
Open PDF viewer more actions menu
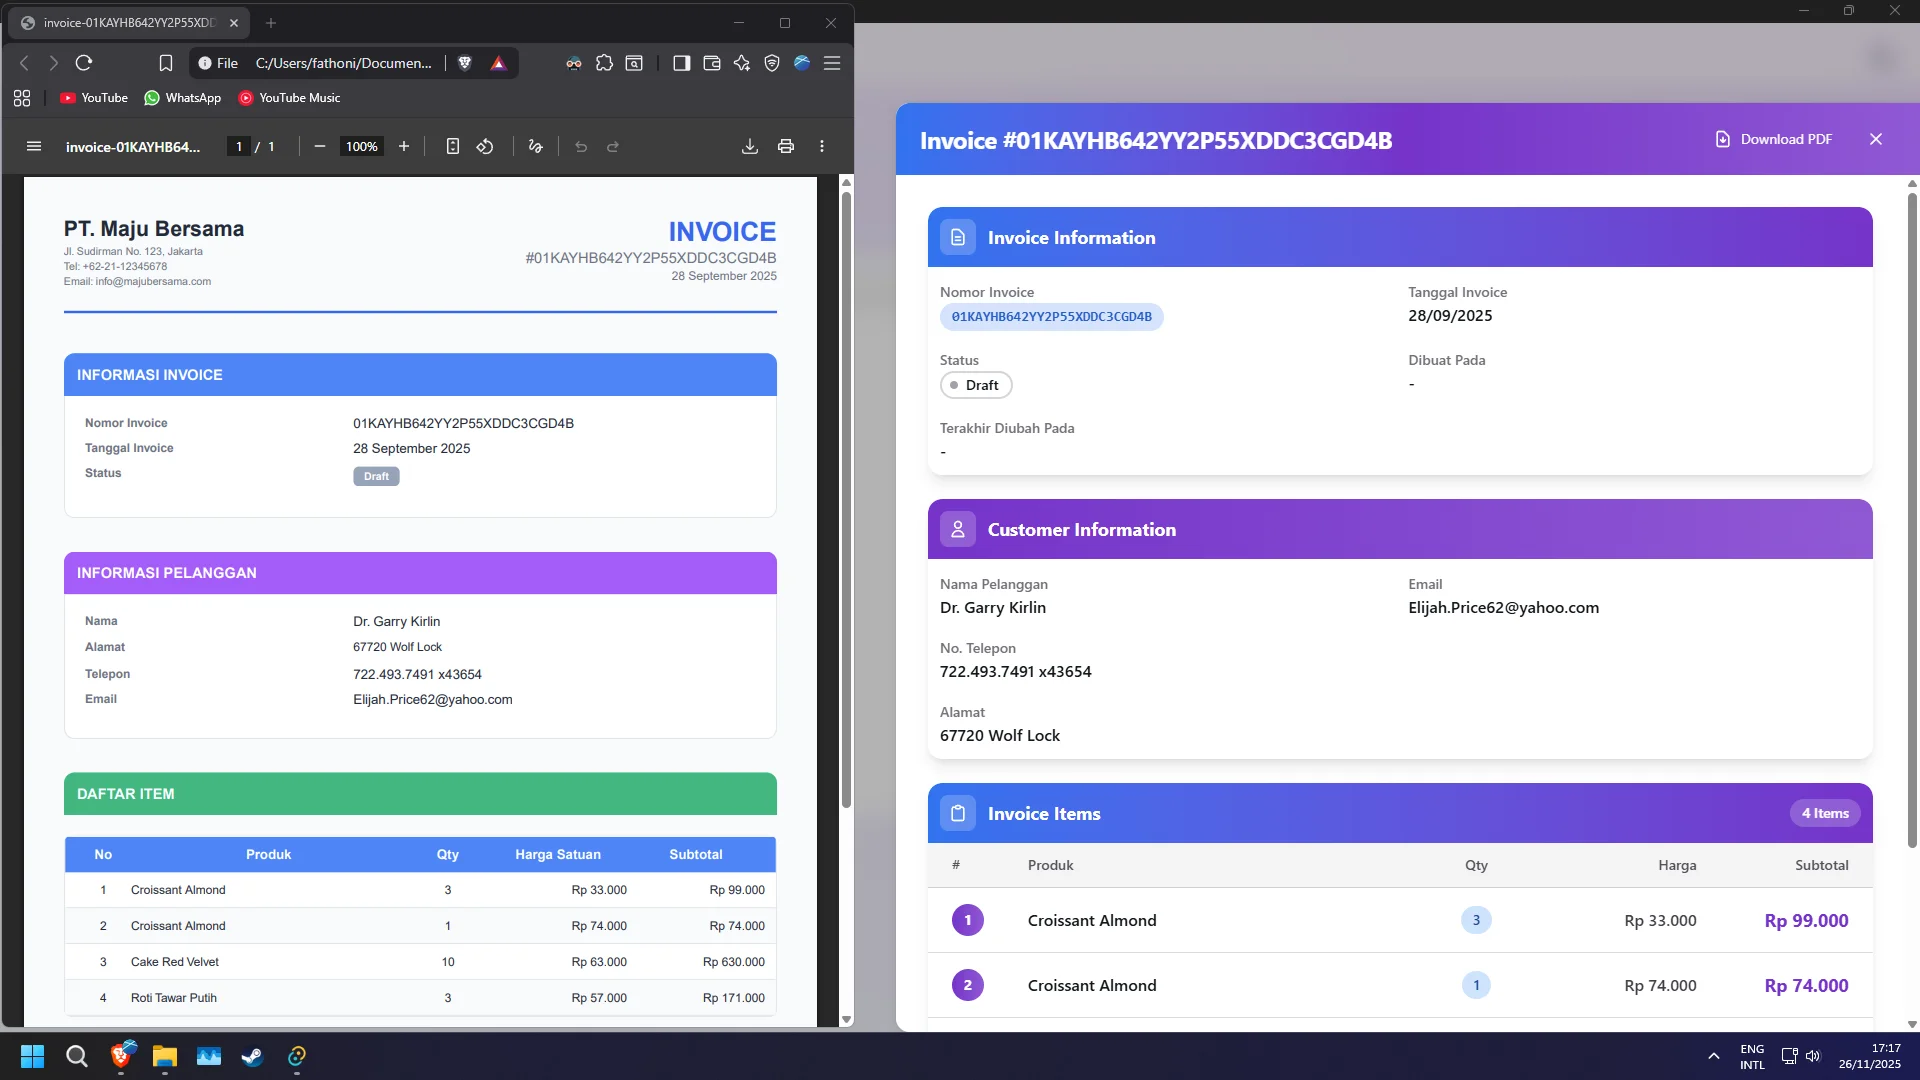(x=822, y=146)
